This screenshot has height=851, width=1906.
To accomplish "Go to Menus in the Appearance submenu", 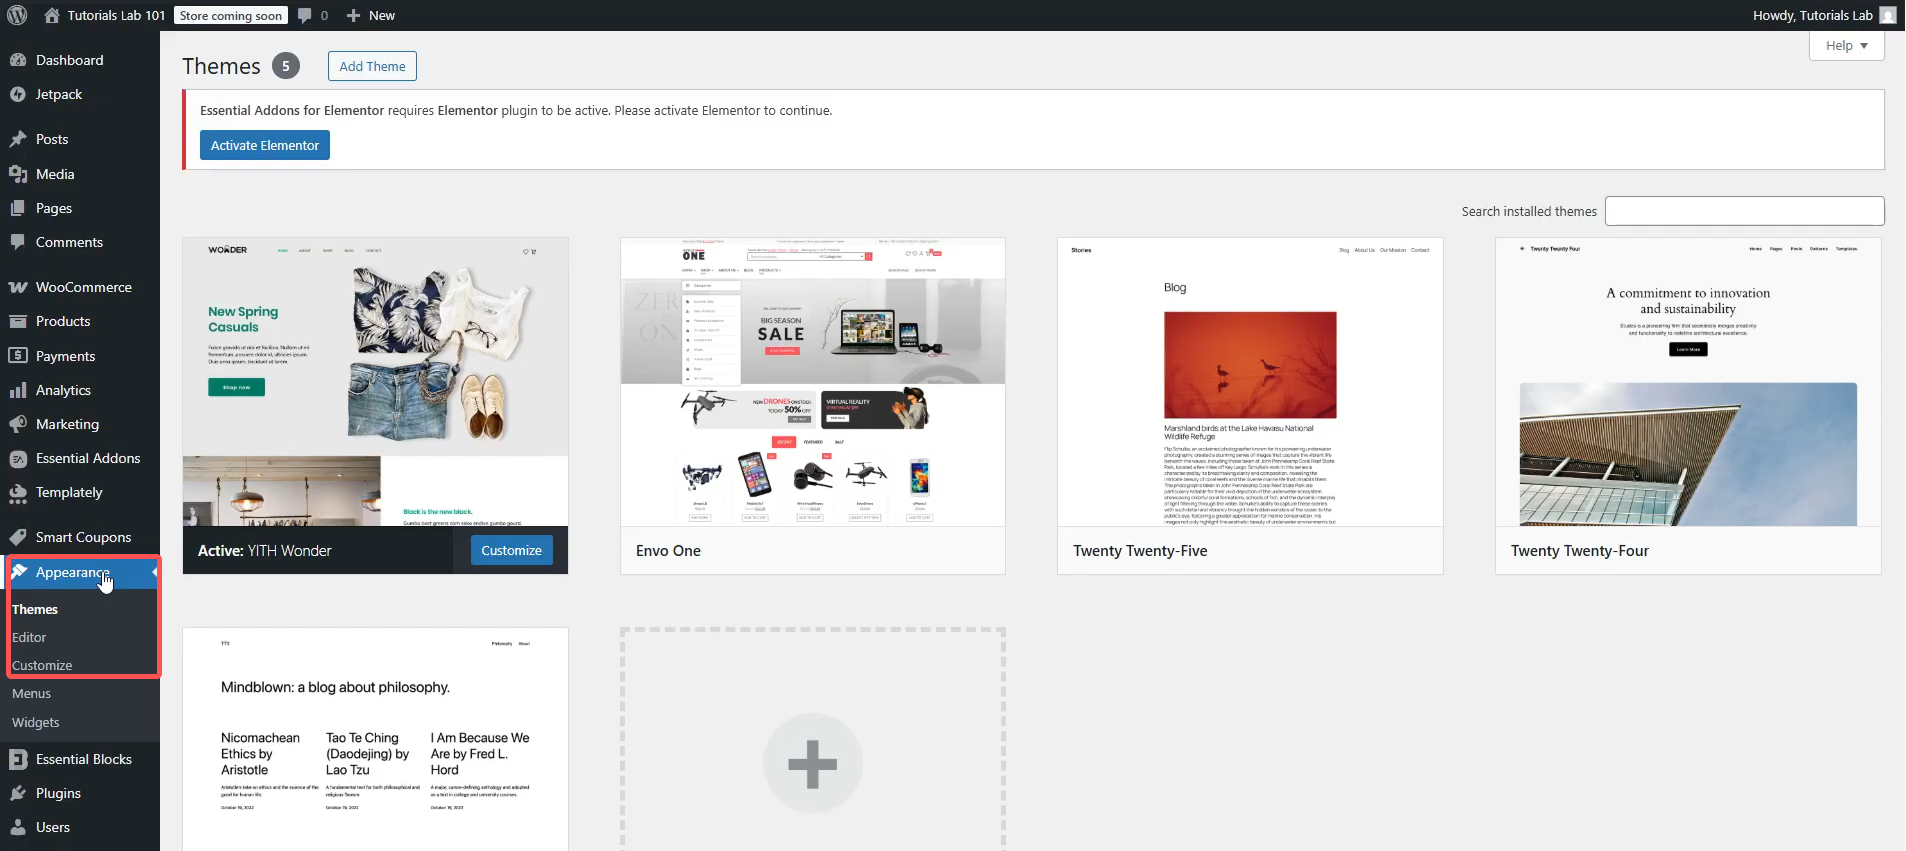I will click(x=31, y=693).
